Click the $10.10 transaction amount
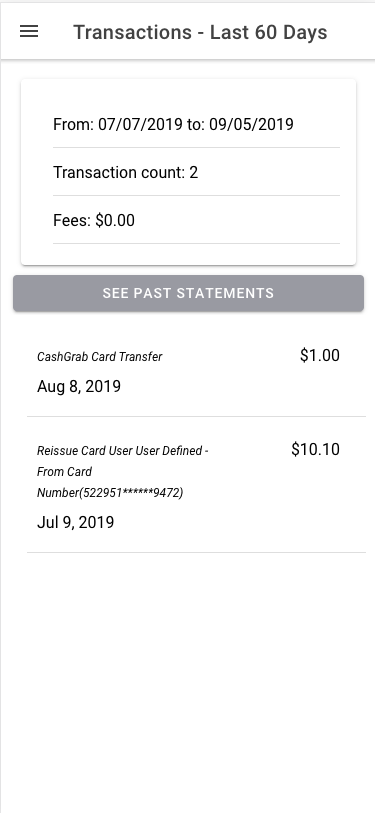375x813 pixels. coord(315,449)
